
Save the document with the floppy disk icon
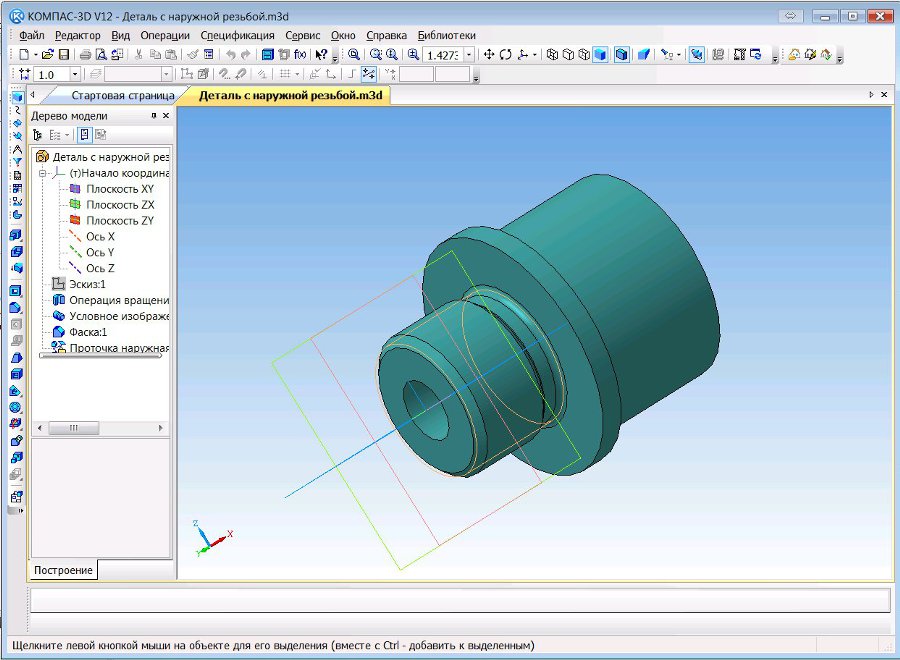[x=64, y=55]
